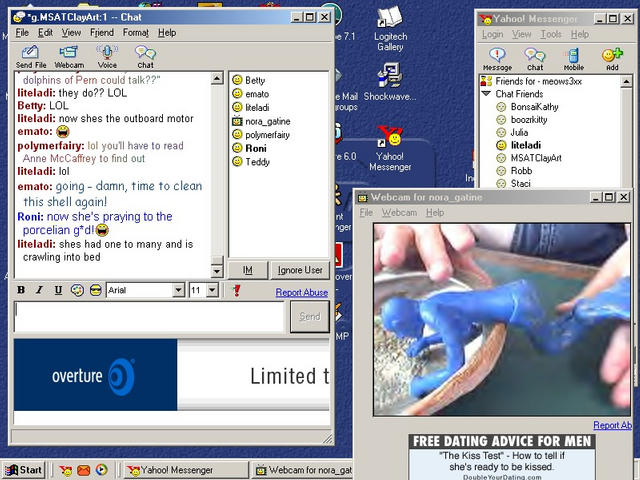Select Betty's smiley in chat user list
The width and height of the screenshot is (640, 480).
pos(237,80)
